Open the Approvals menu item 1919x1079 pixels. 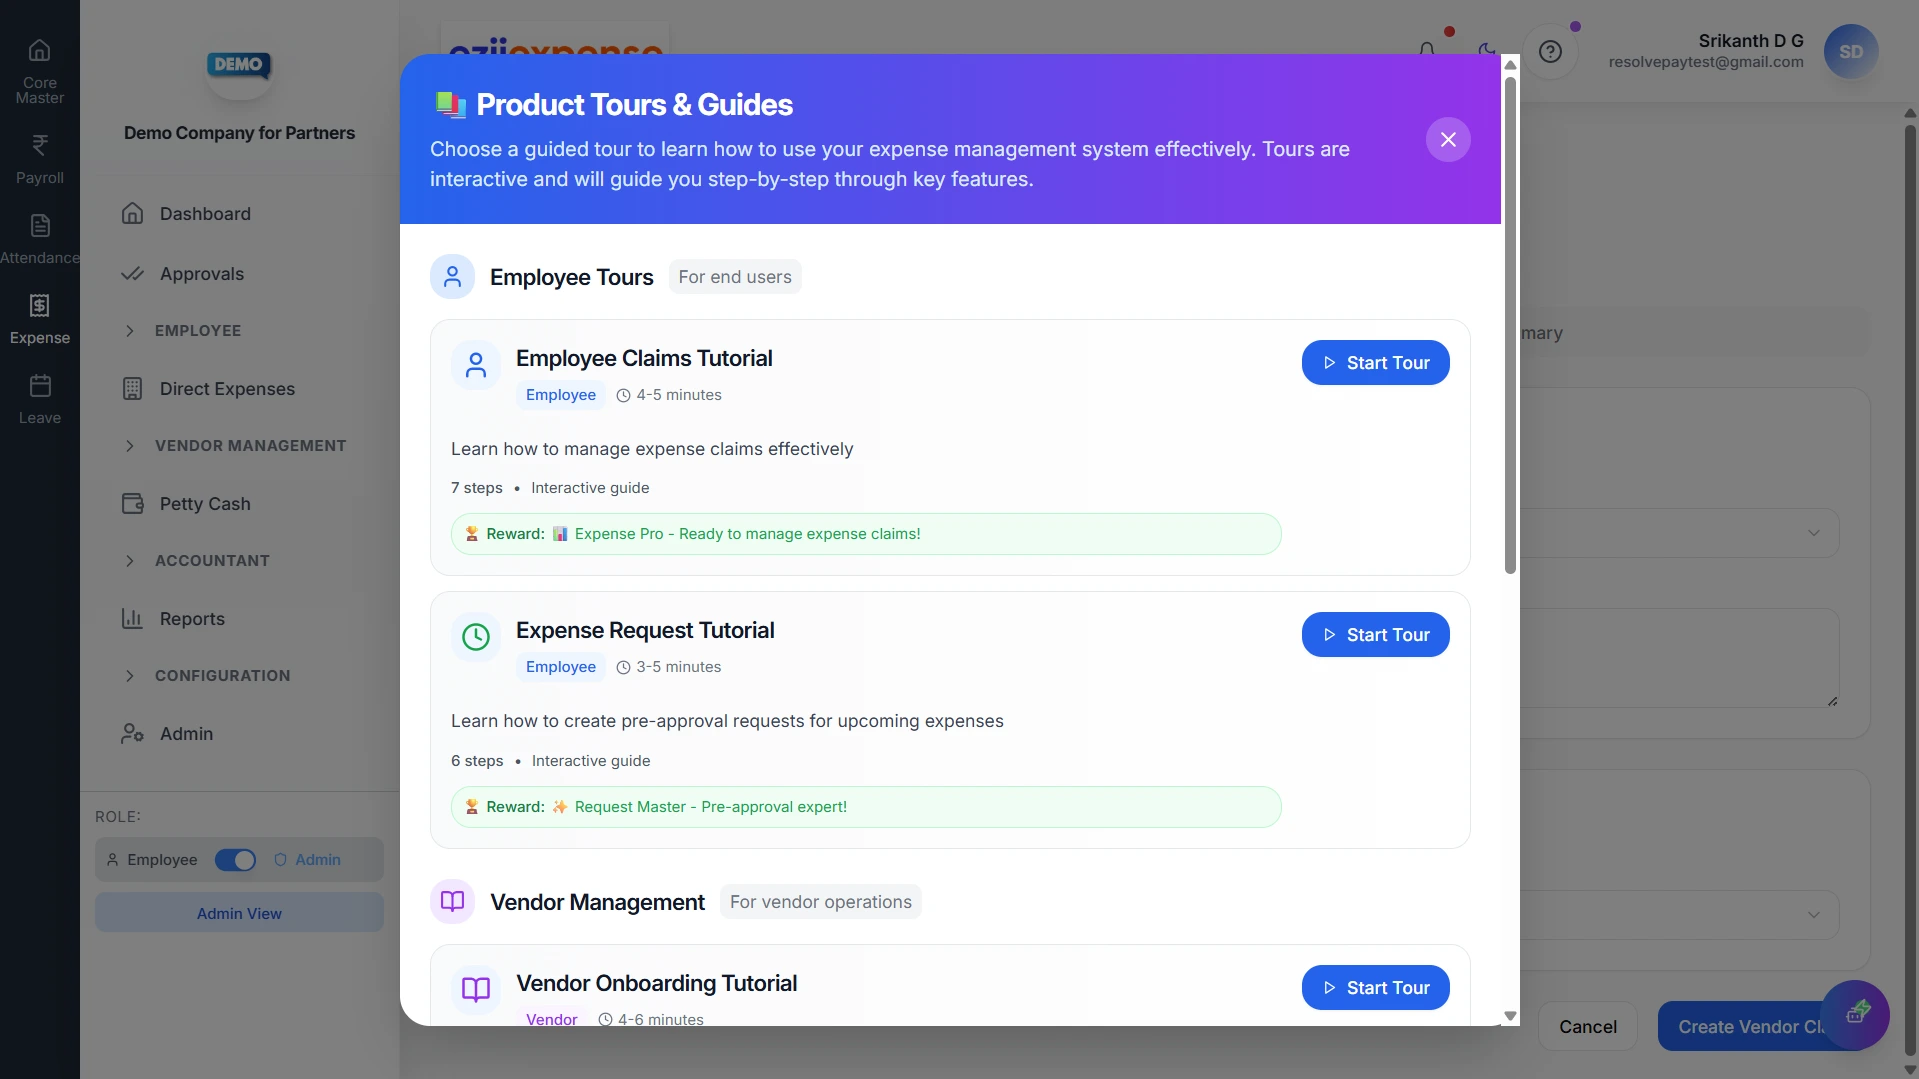202,273
